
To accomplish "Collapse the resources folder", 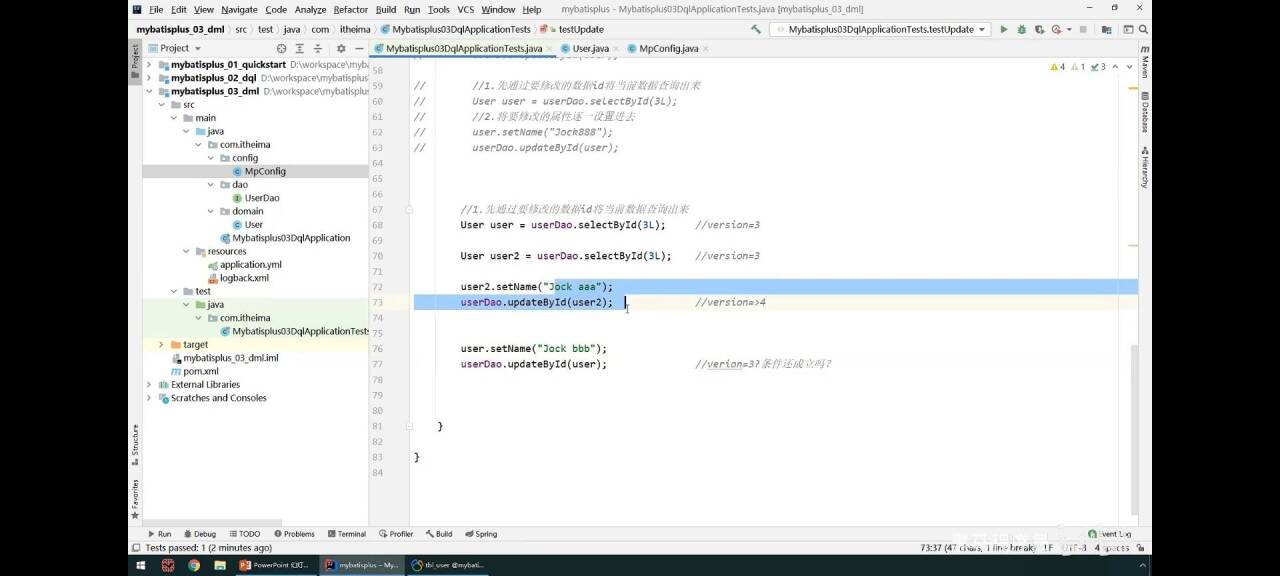I will point(186,251).
